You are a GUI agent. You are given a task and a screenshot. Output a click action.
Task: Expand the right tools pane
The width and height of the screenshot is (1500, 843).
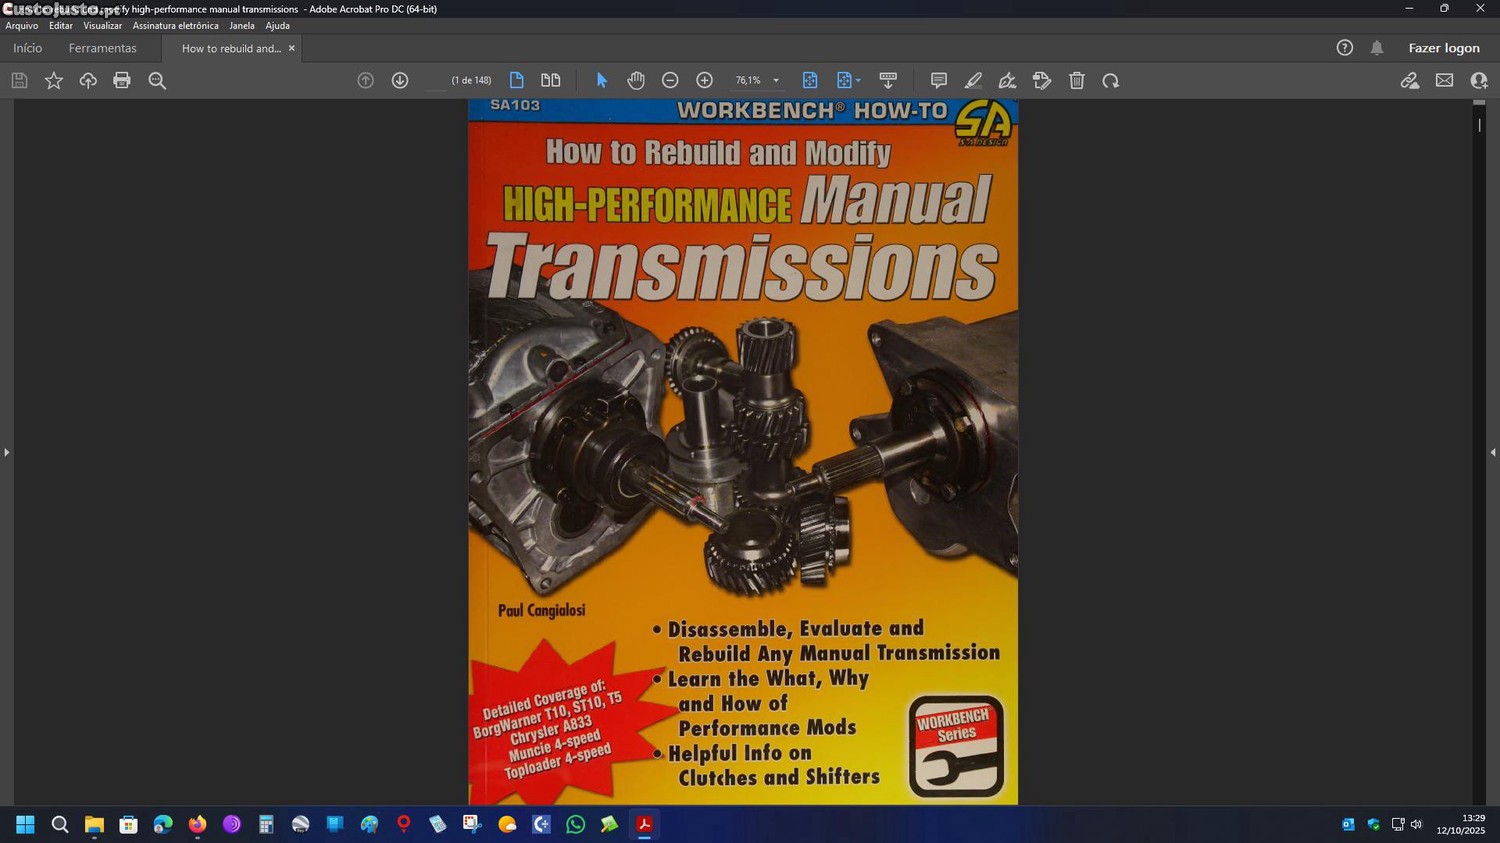[x=1493, y=453]
